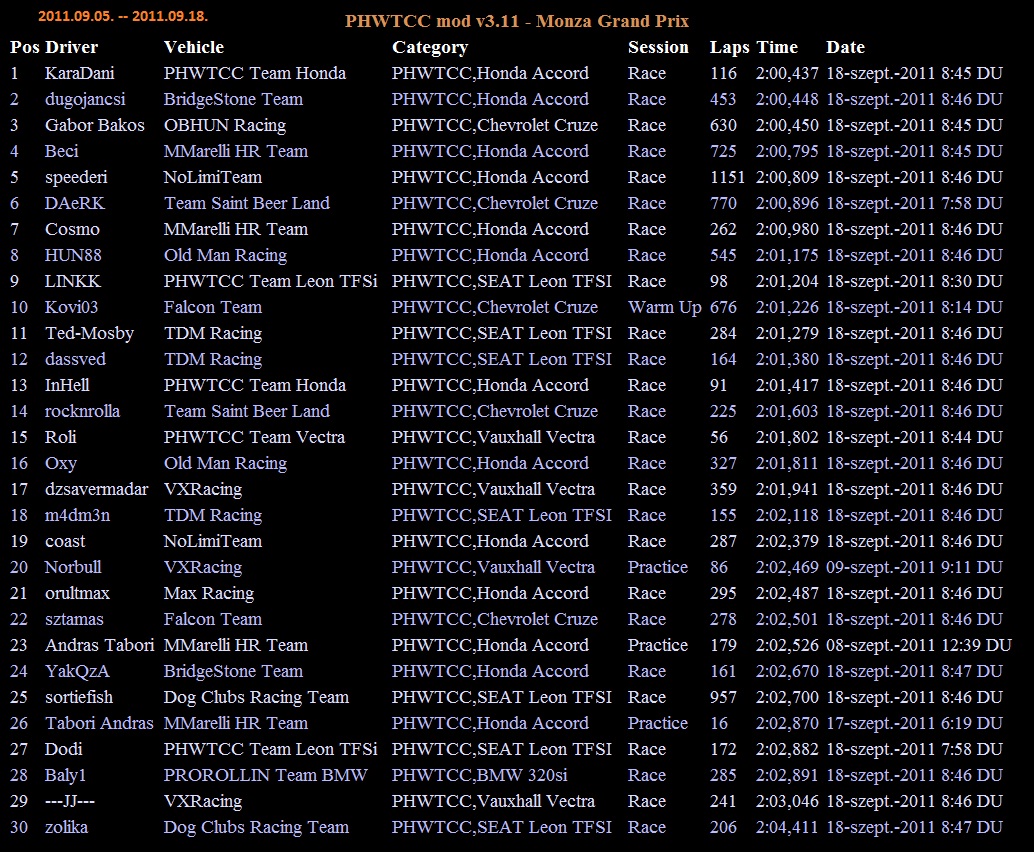The image size is (1034, 852).
Task: Select driver name Gabor Bakos
Action: click(x=94, y=125)
